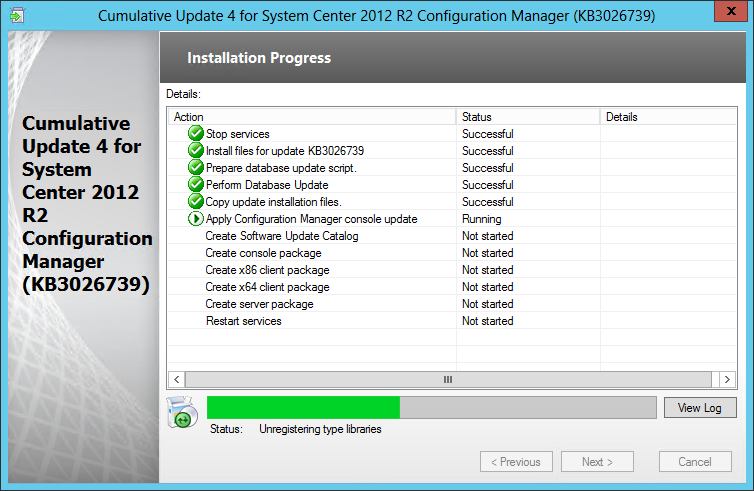
Task: Cancel the installation
Action: [695, 462]
